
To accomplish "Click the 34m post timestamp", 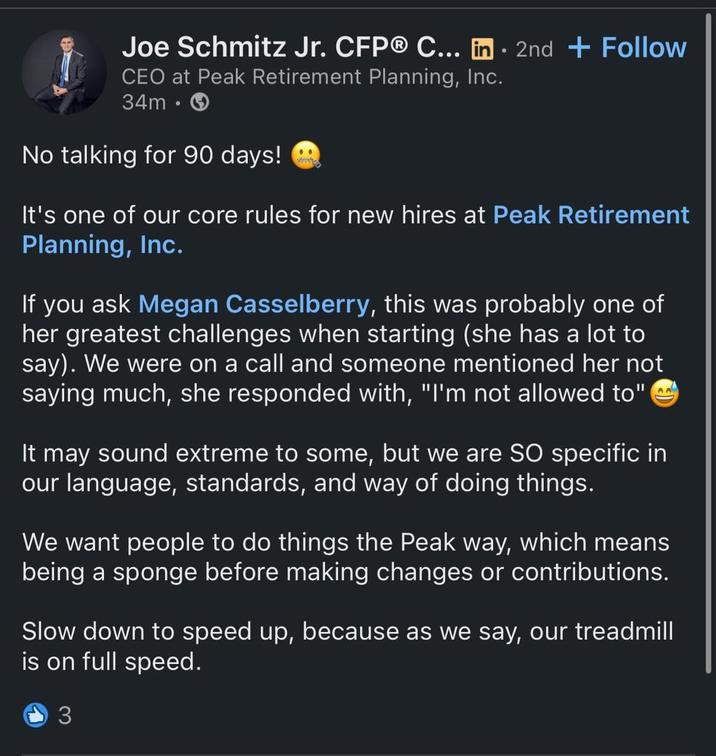I will (142, 104).
